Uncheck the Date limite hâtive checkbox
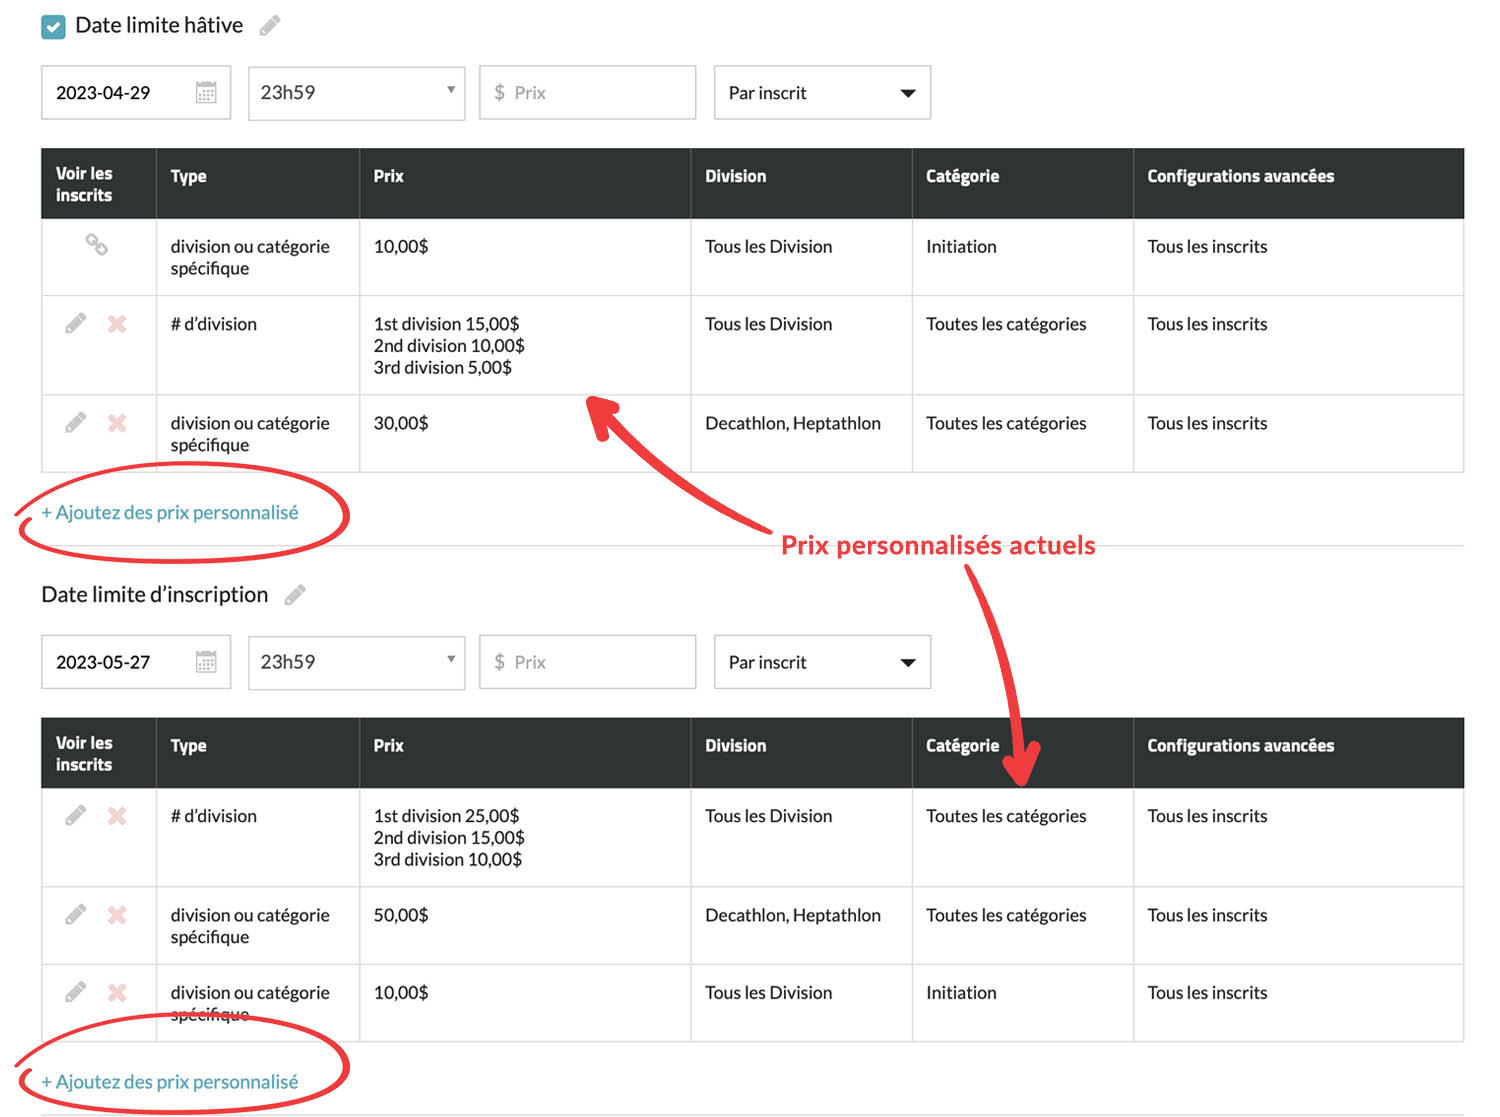Viewport: 1500px width, 1117px height. coord(53,26)
